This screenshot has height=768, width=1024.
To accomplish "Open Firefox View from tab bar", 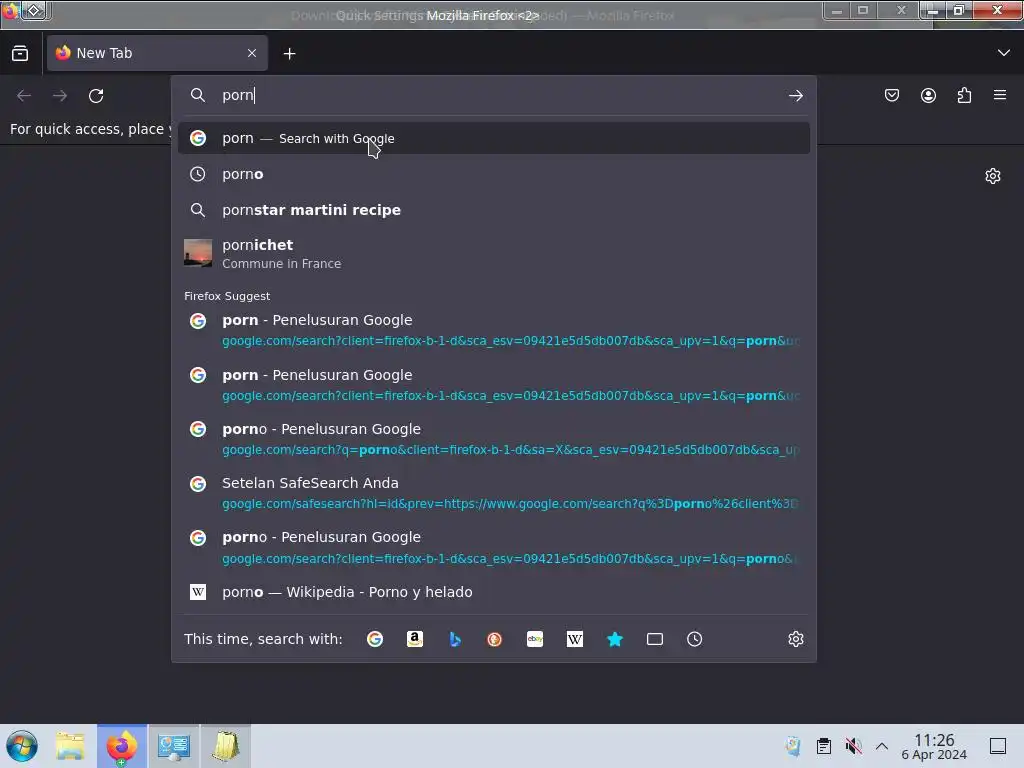I will pos(20,53).
